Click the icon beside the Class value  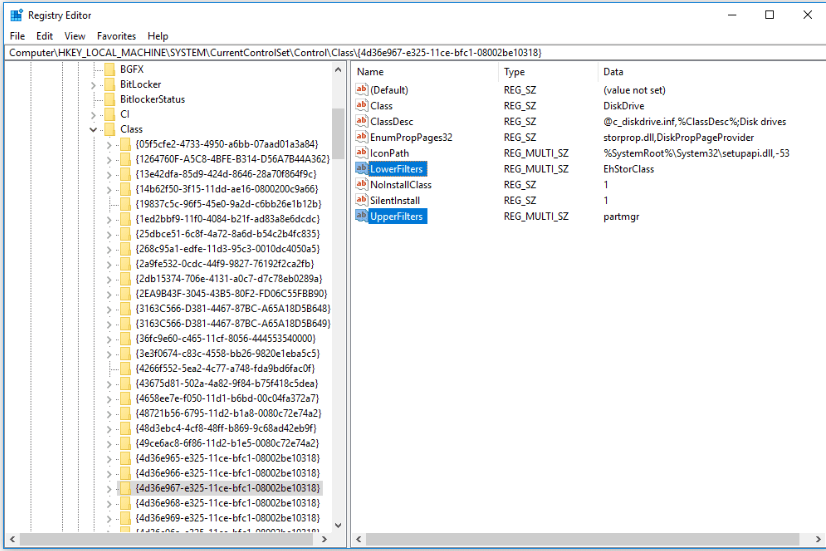click(x=361, y=105)
